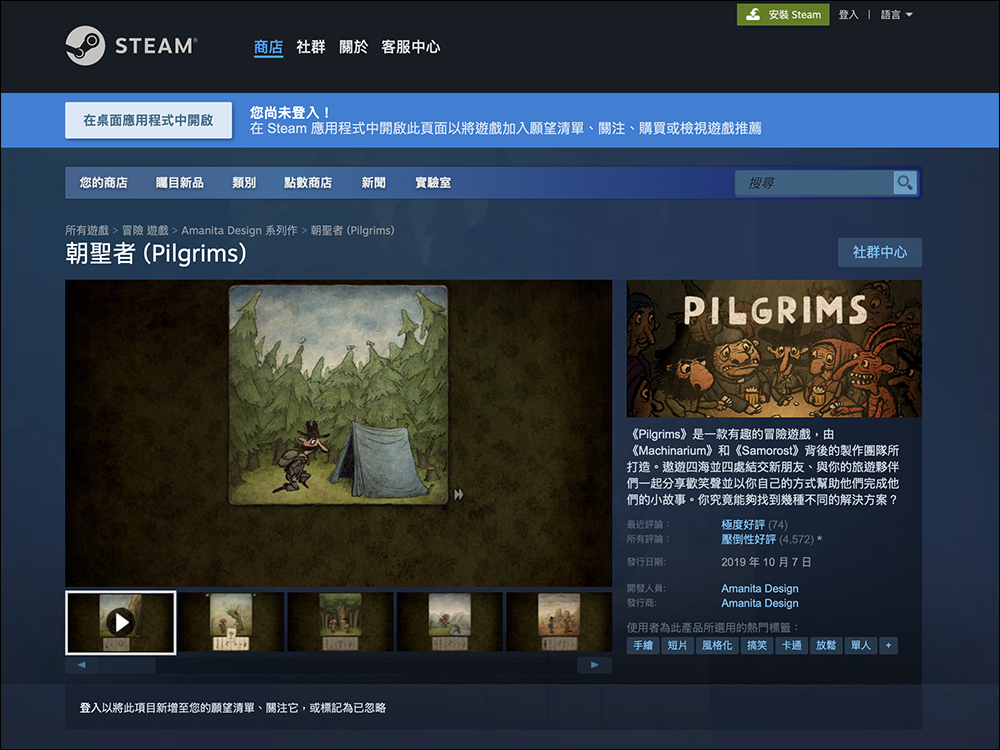The image size is (1000, 750).
Task: Click the 放鬆 tag
Action: [x=826, y=645]
